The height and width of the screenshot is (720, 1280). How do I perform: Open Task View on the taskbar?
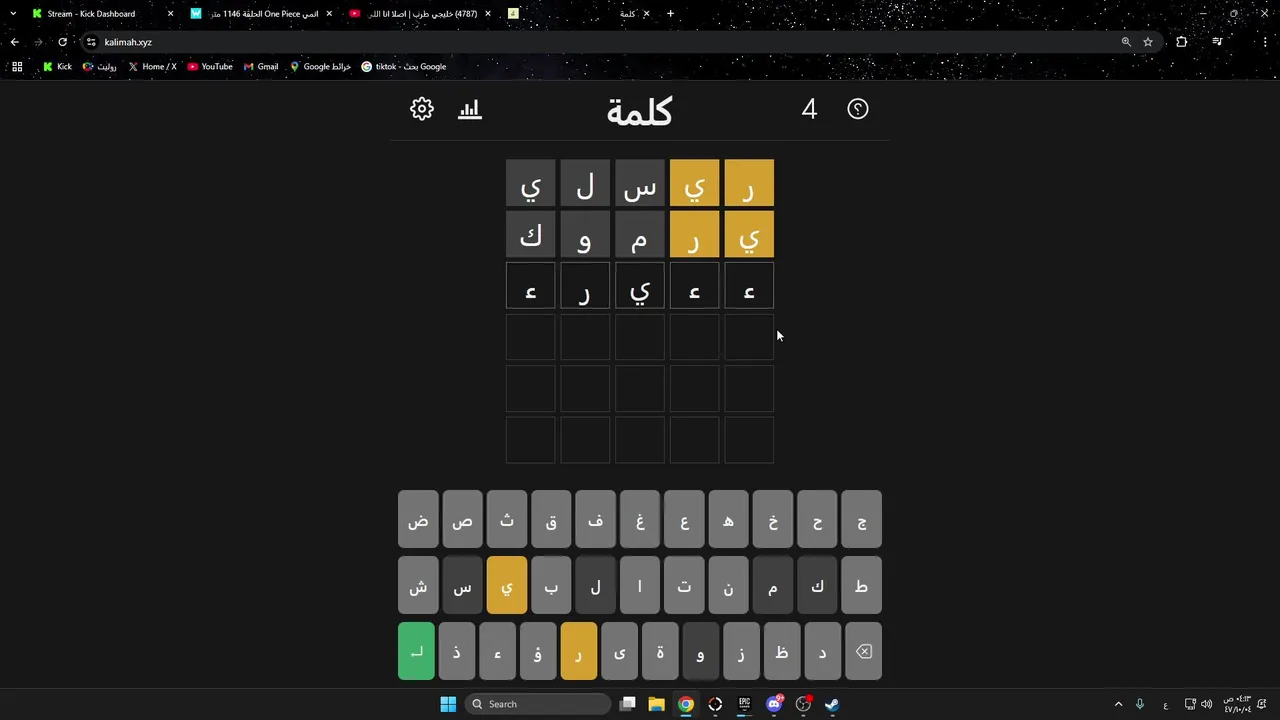[x=628, y=704]
